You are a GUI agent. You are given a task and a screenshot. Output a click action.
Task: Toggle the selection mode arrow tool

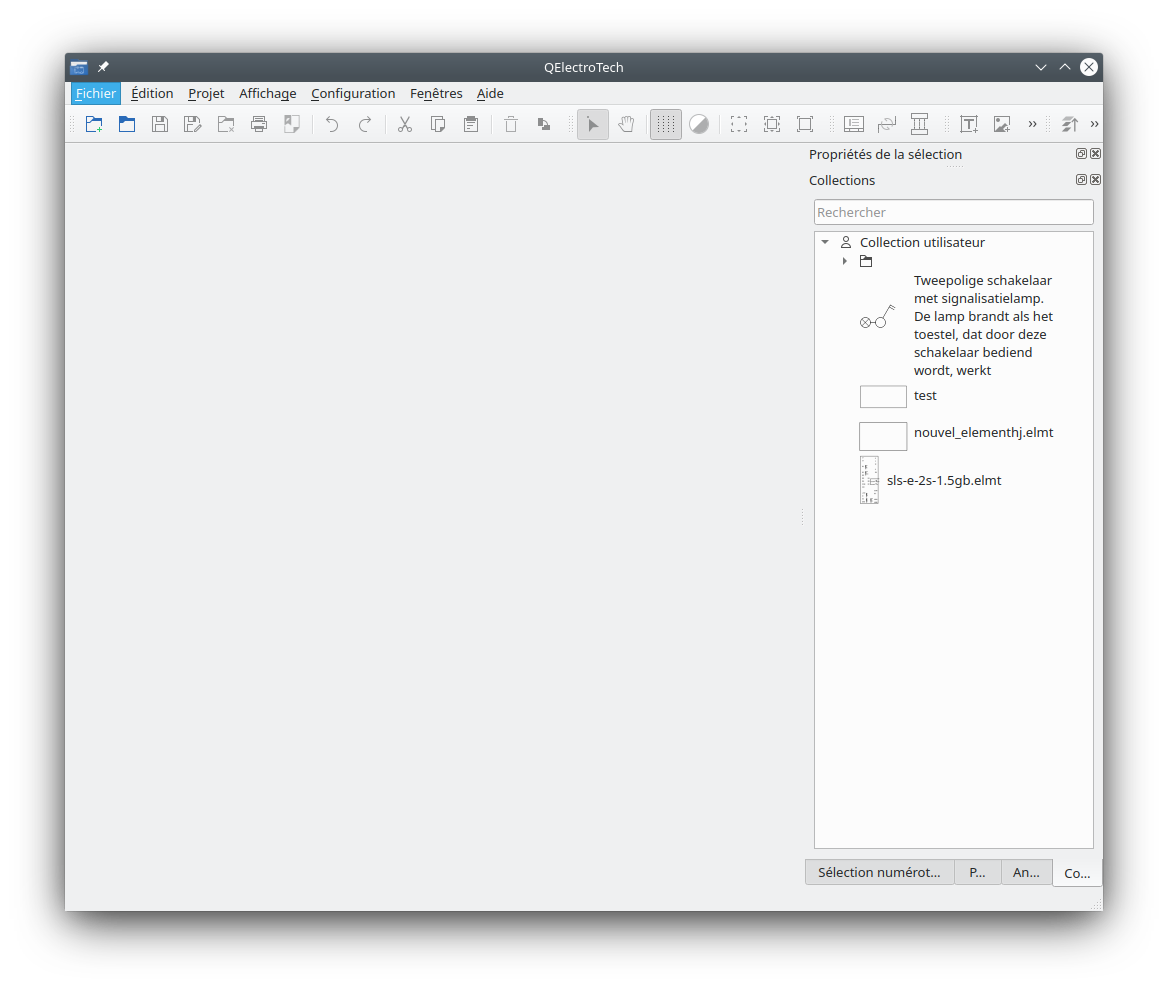(x=593, y=124)
